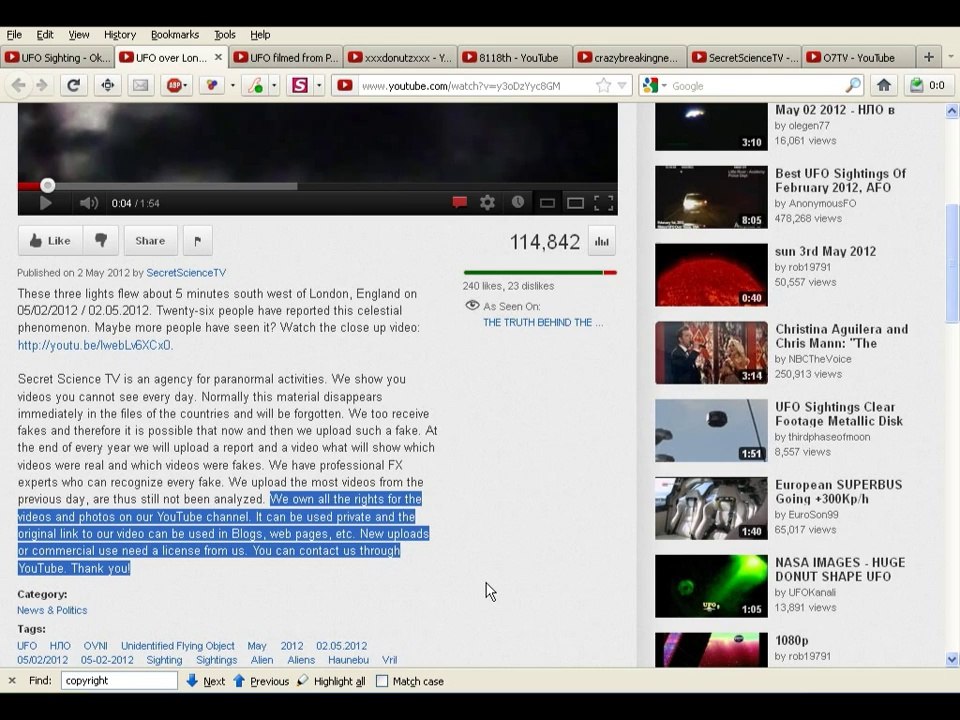Viewport: 960px width, 720px height.
Task: Toggle the red annotations speech-bubble icon
Action: [x=459, y=203]
